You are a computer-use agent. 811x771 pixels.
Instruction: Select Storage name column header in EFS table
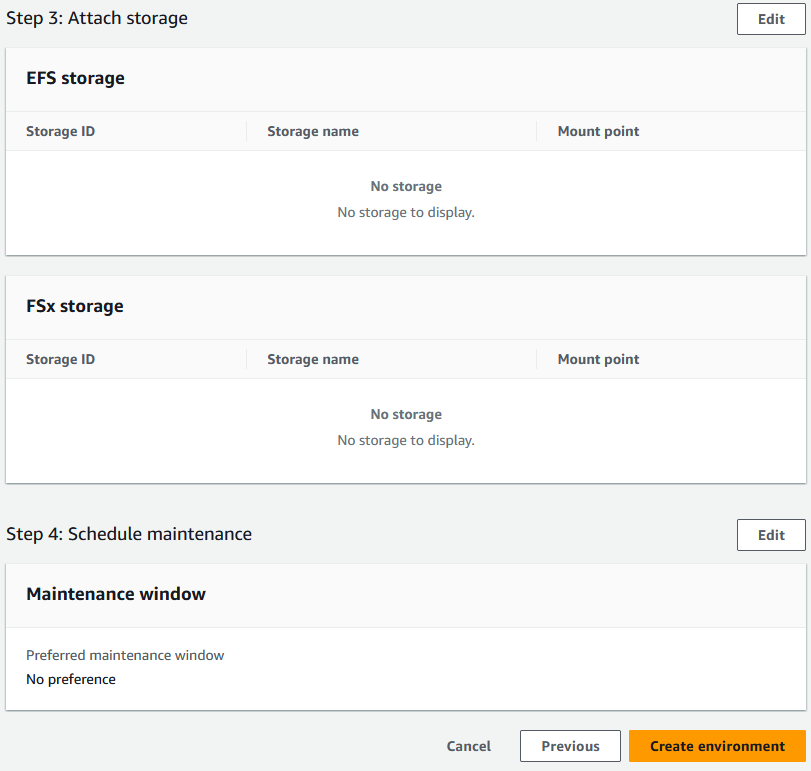(x=313, y=131)
